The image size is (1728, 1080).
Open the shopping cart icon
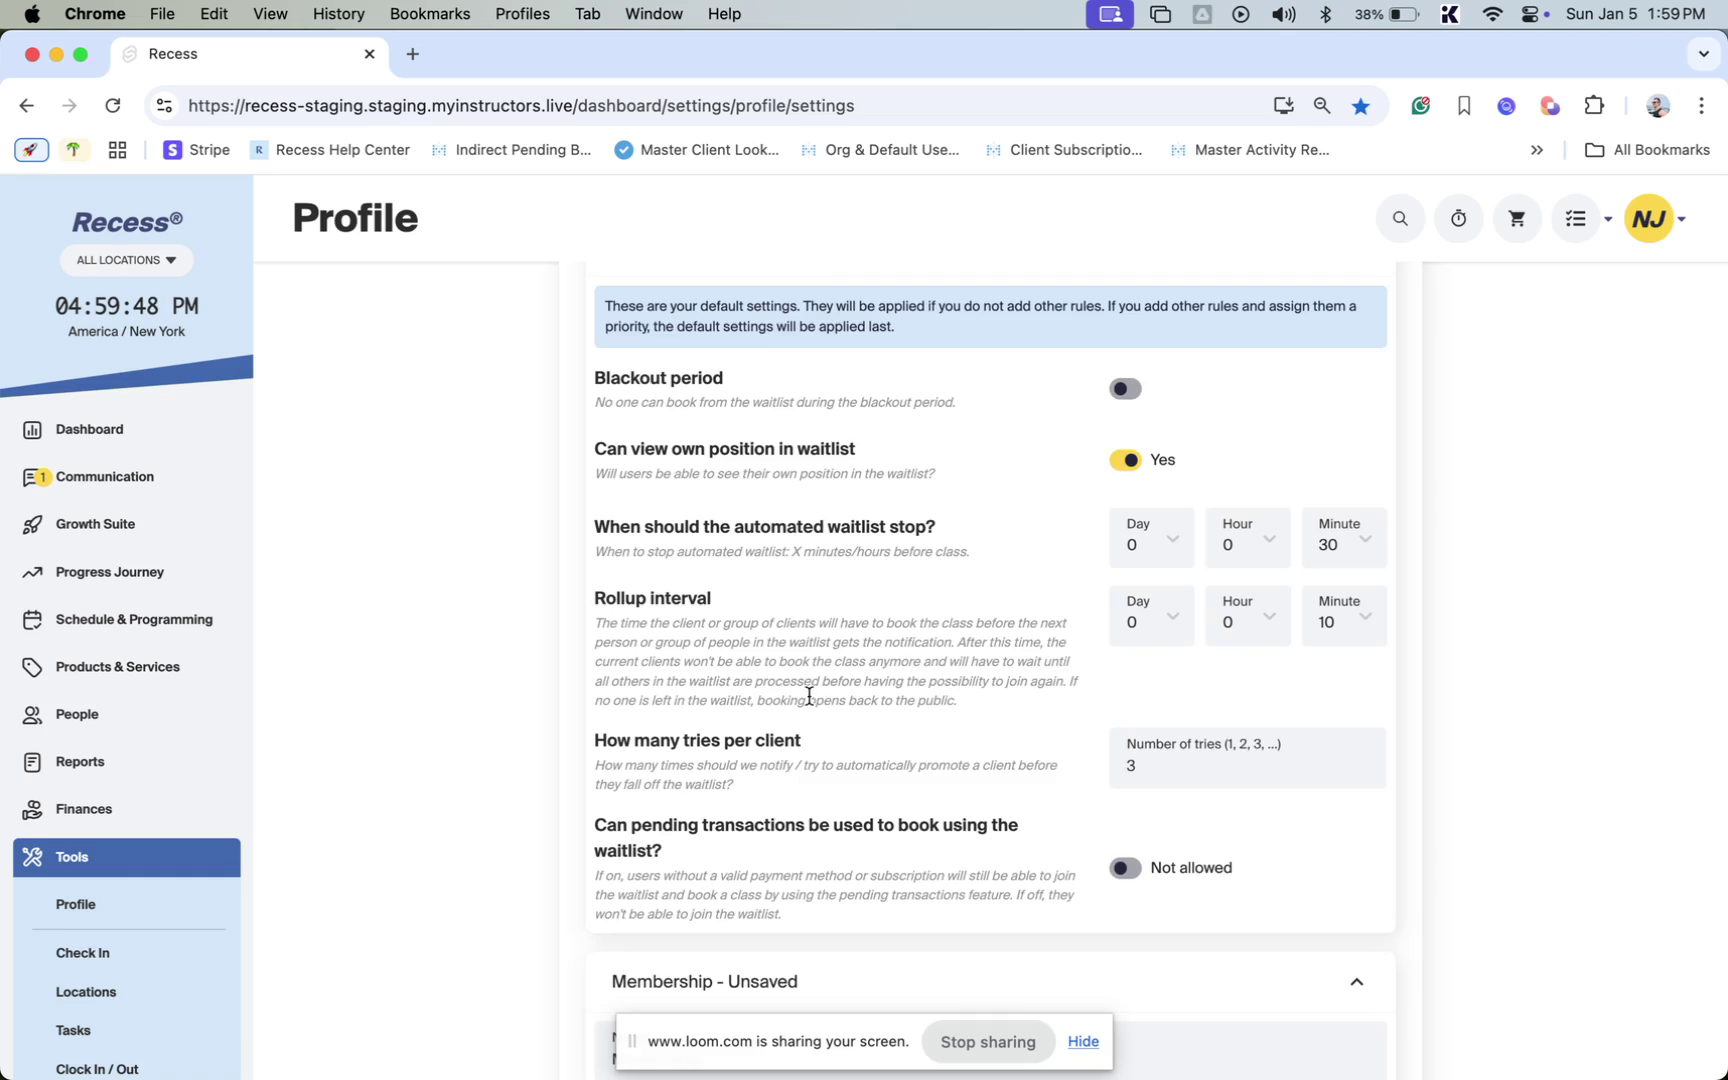tap(1516, 219)
